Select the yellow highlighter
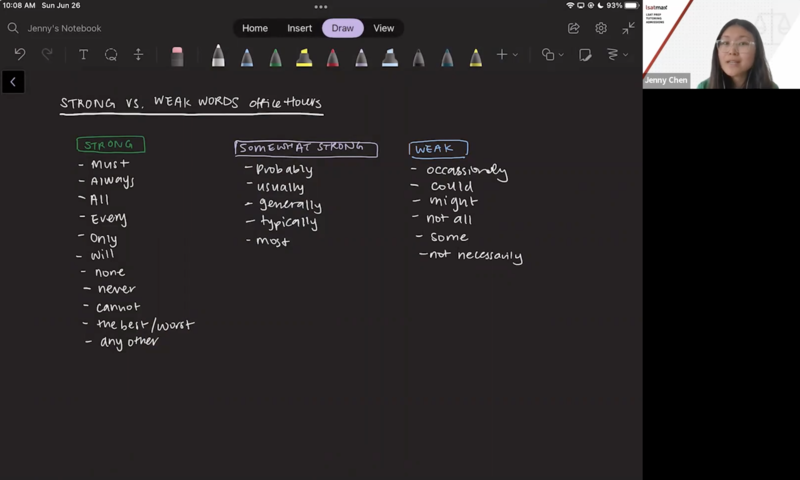The width and height of the screenshot is (800, 480). [304, 57]
